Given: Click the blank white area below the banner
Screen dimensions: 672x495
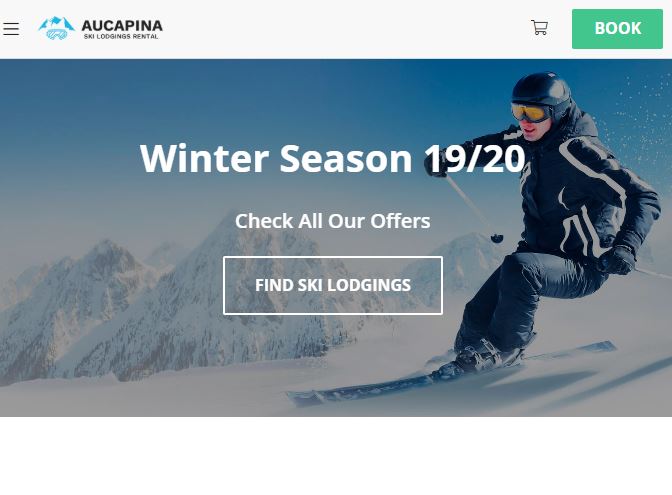Looking at the screenshot, I should 336,456.
